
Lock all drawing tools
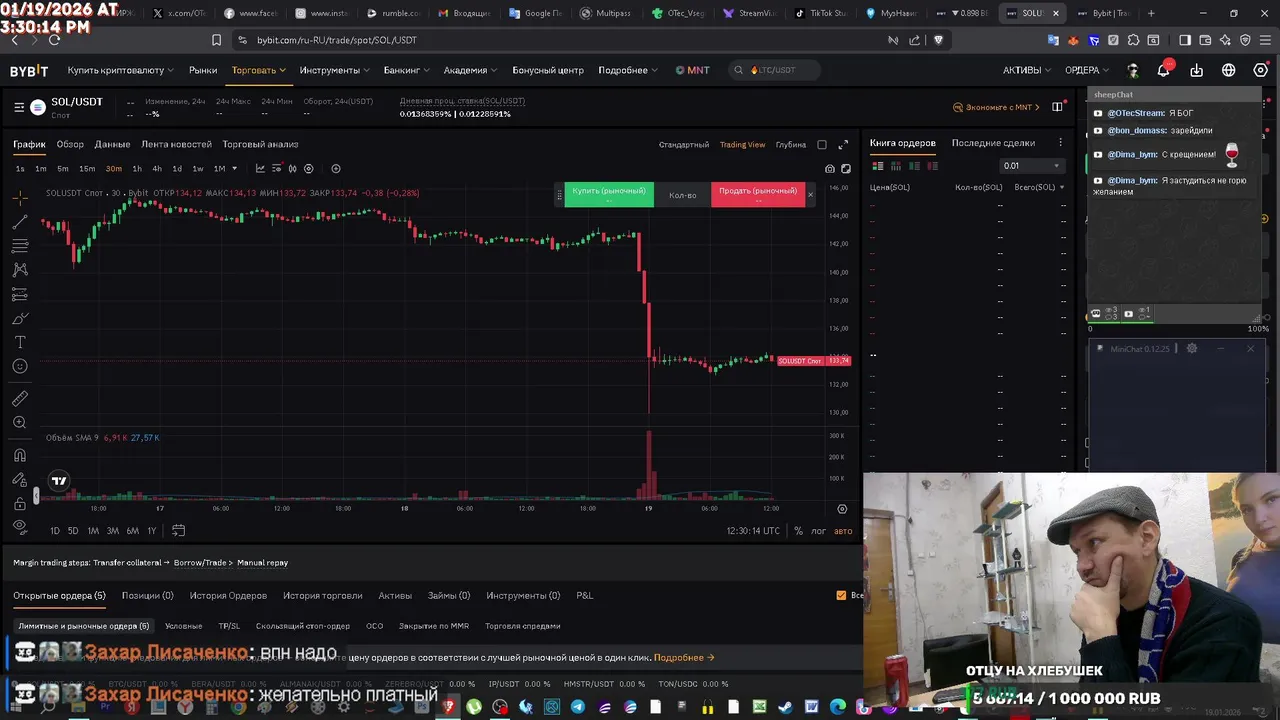click(x=20, y=503)
